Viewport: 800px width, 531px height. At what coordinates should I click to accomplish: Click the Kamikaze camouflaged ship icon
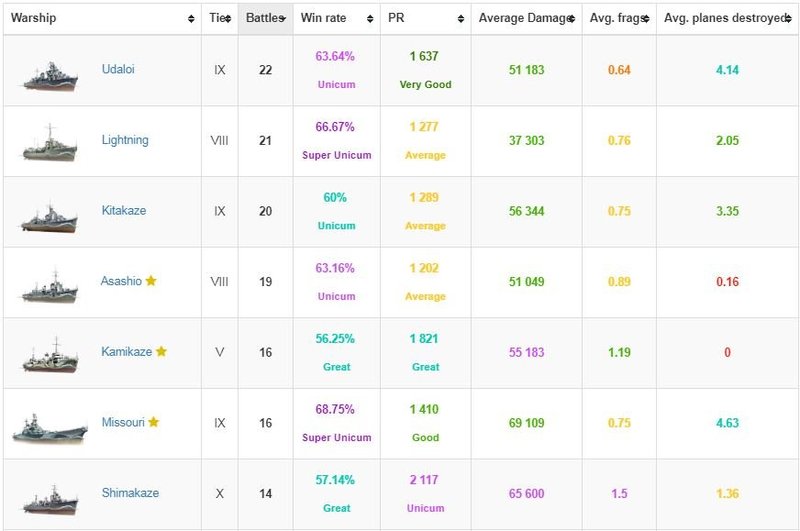click(49, 356)
